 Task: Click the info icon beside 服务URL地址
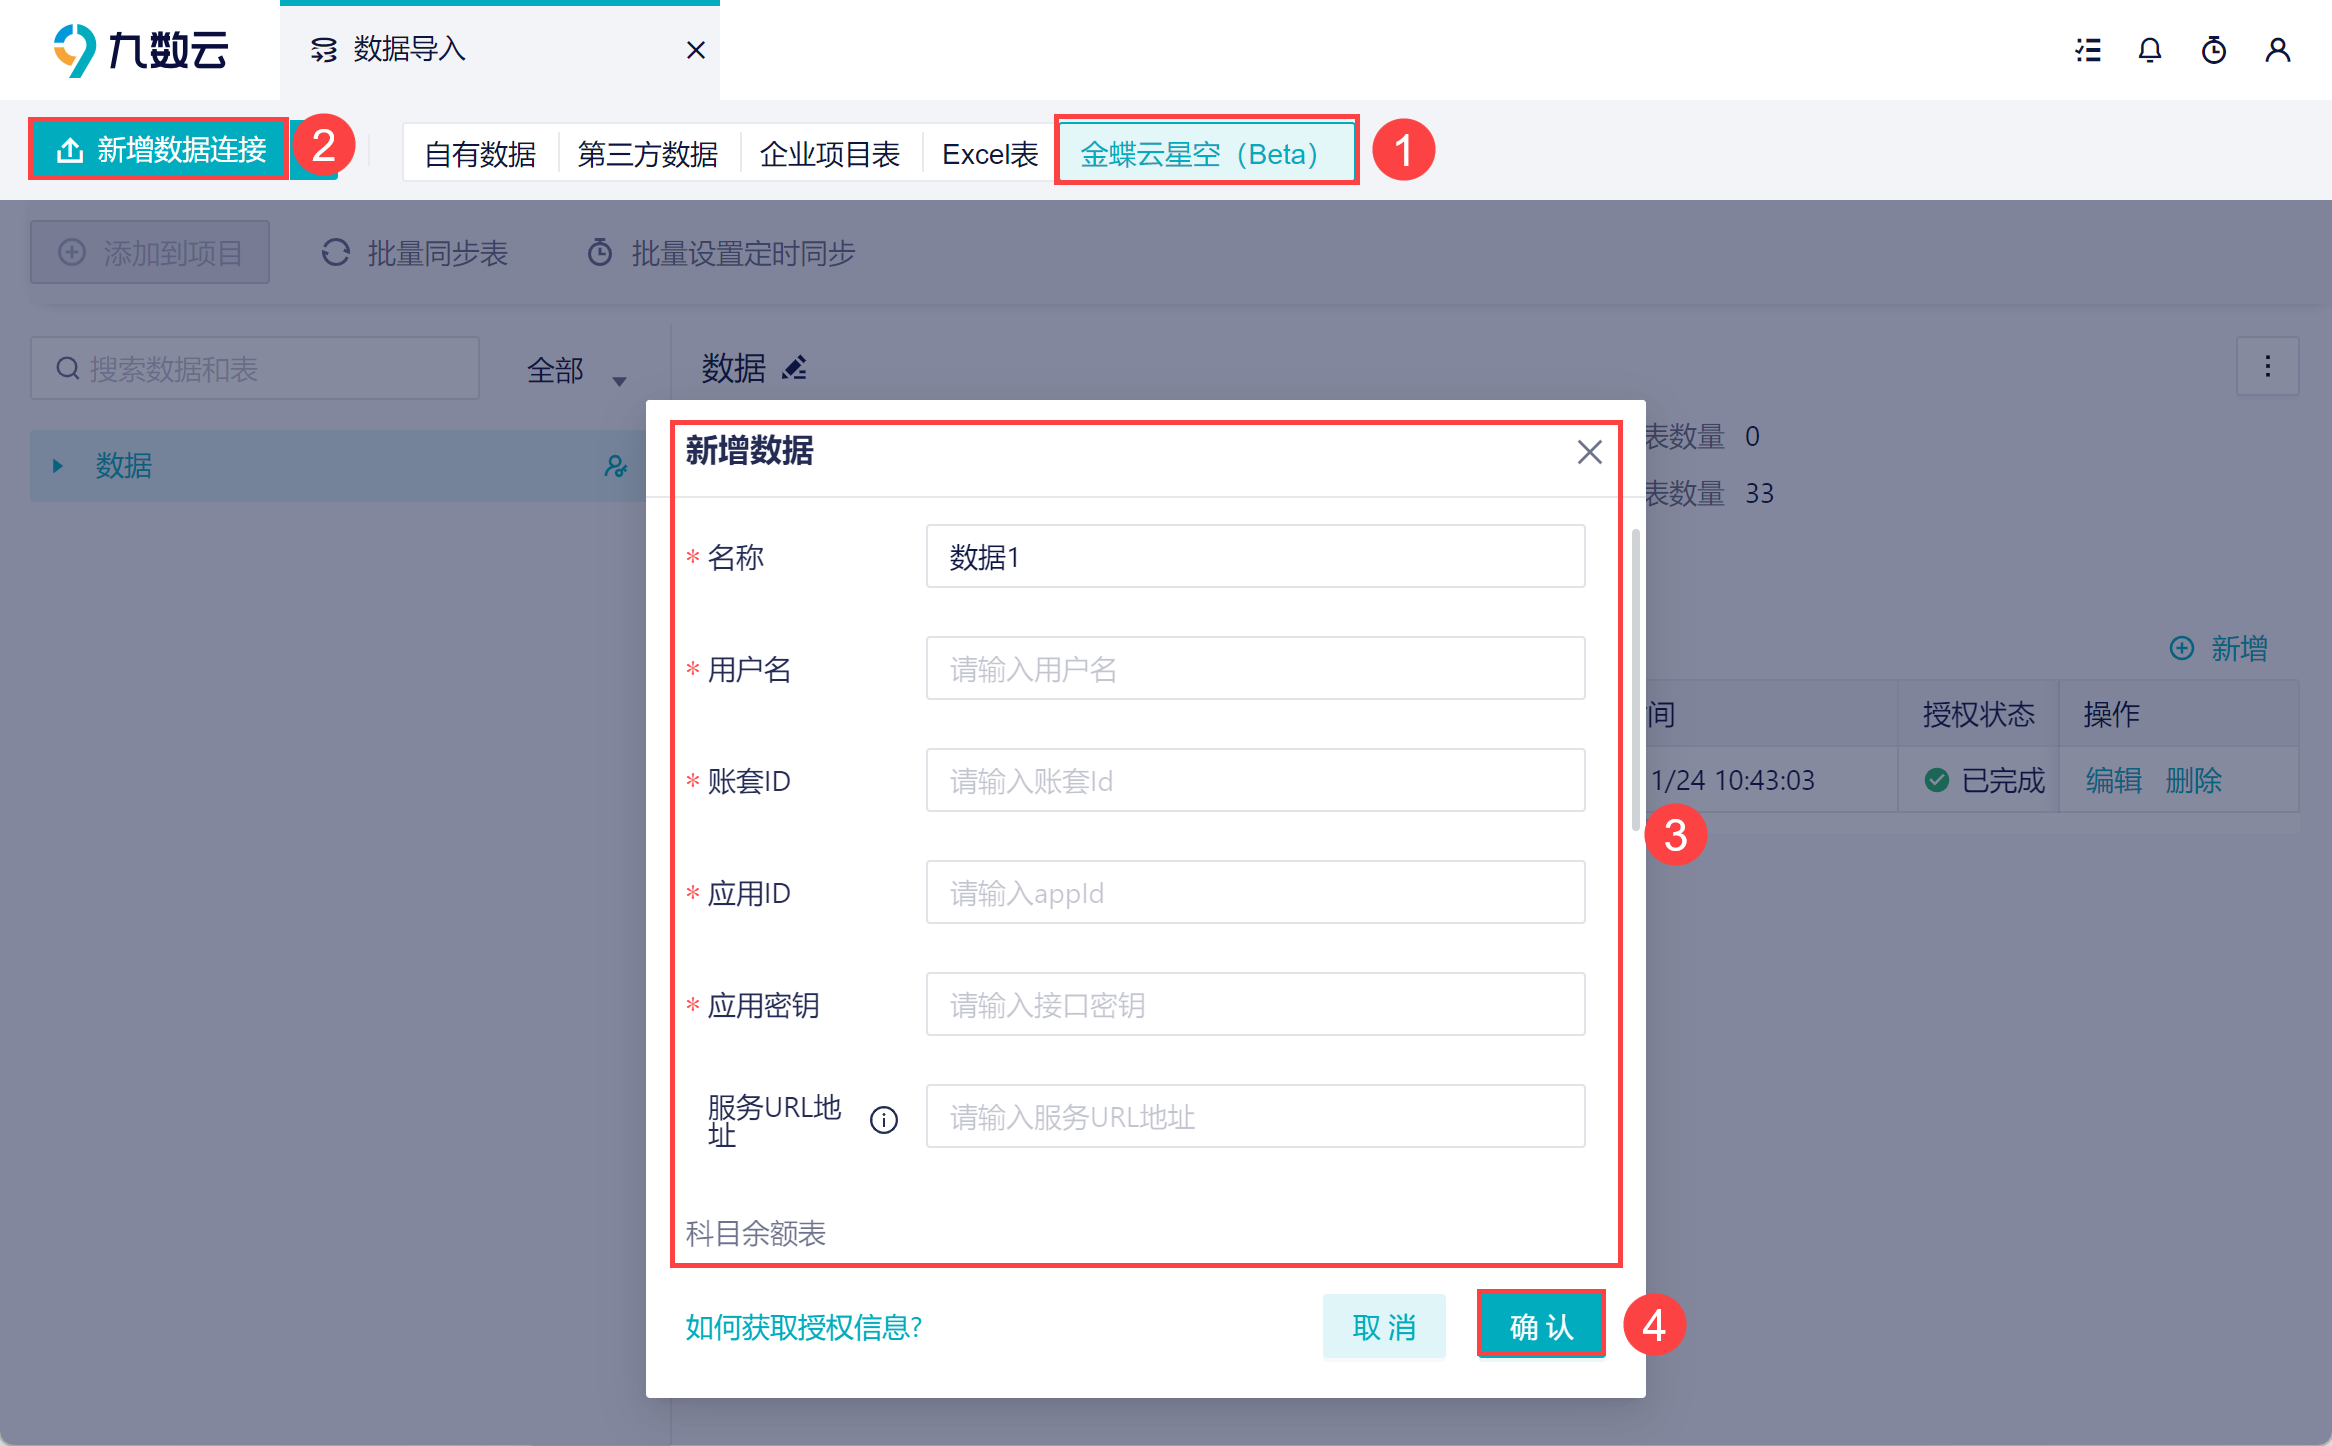pyautogui.click(x=884, y=1120)
